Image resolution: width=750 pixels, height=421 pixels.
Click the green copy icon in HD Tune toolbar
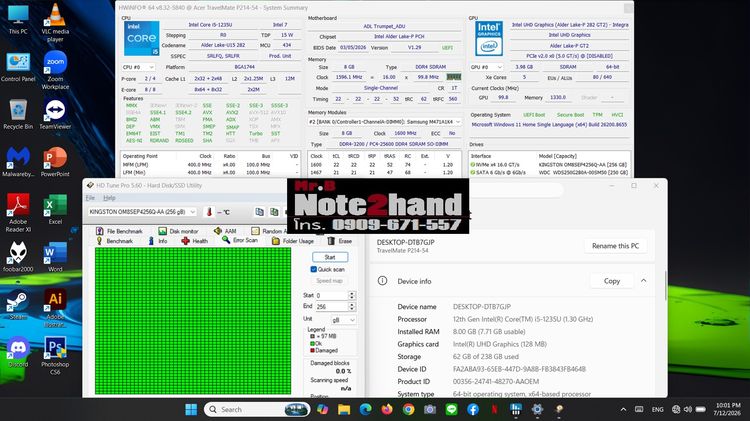(274, 212)
